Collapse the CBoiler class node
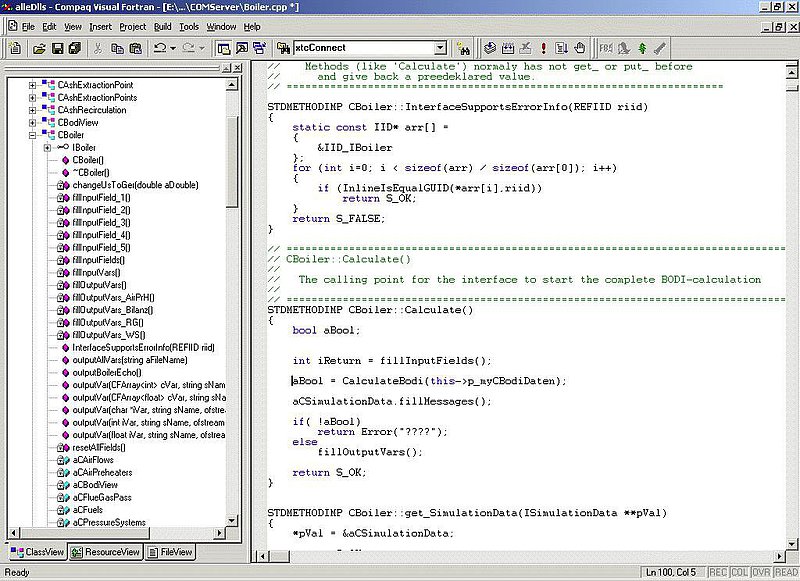 [33, 135]
